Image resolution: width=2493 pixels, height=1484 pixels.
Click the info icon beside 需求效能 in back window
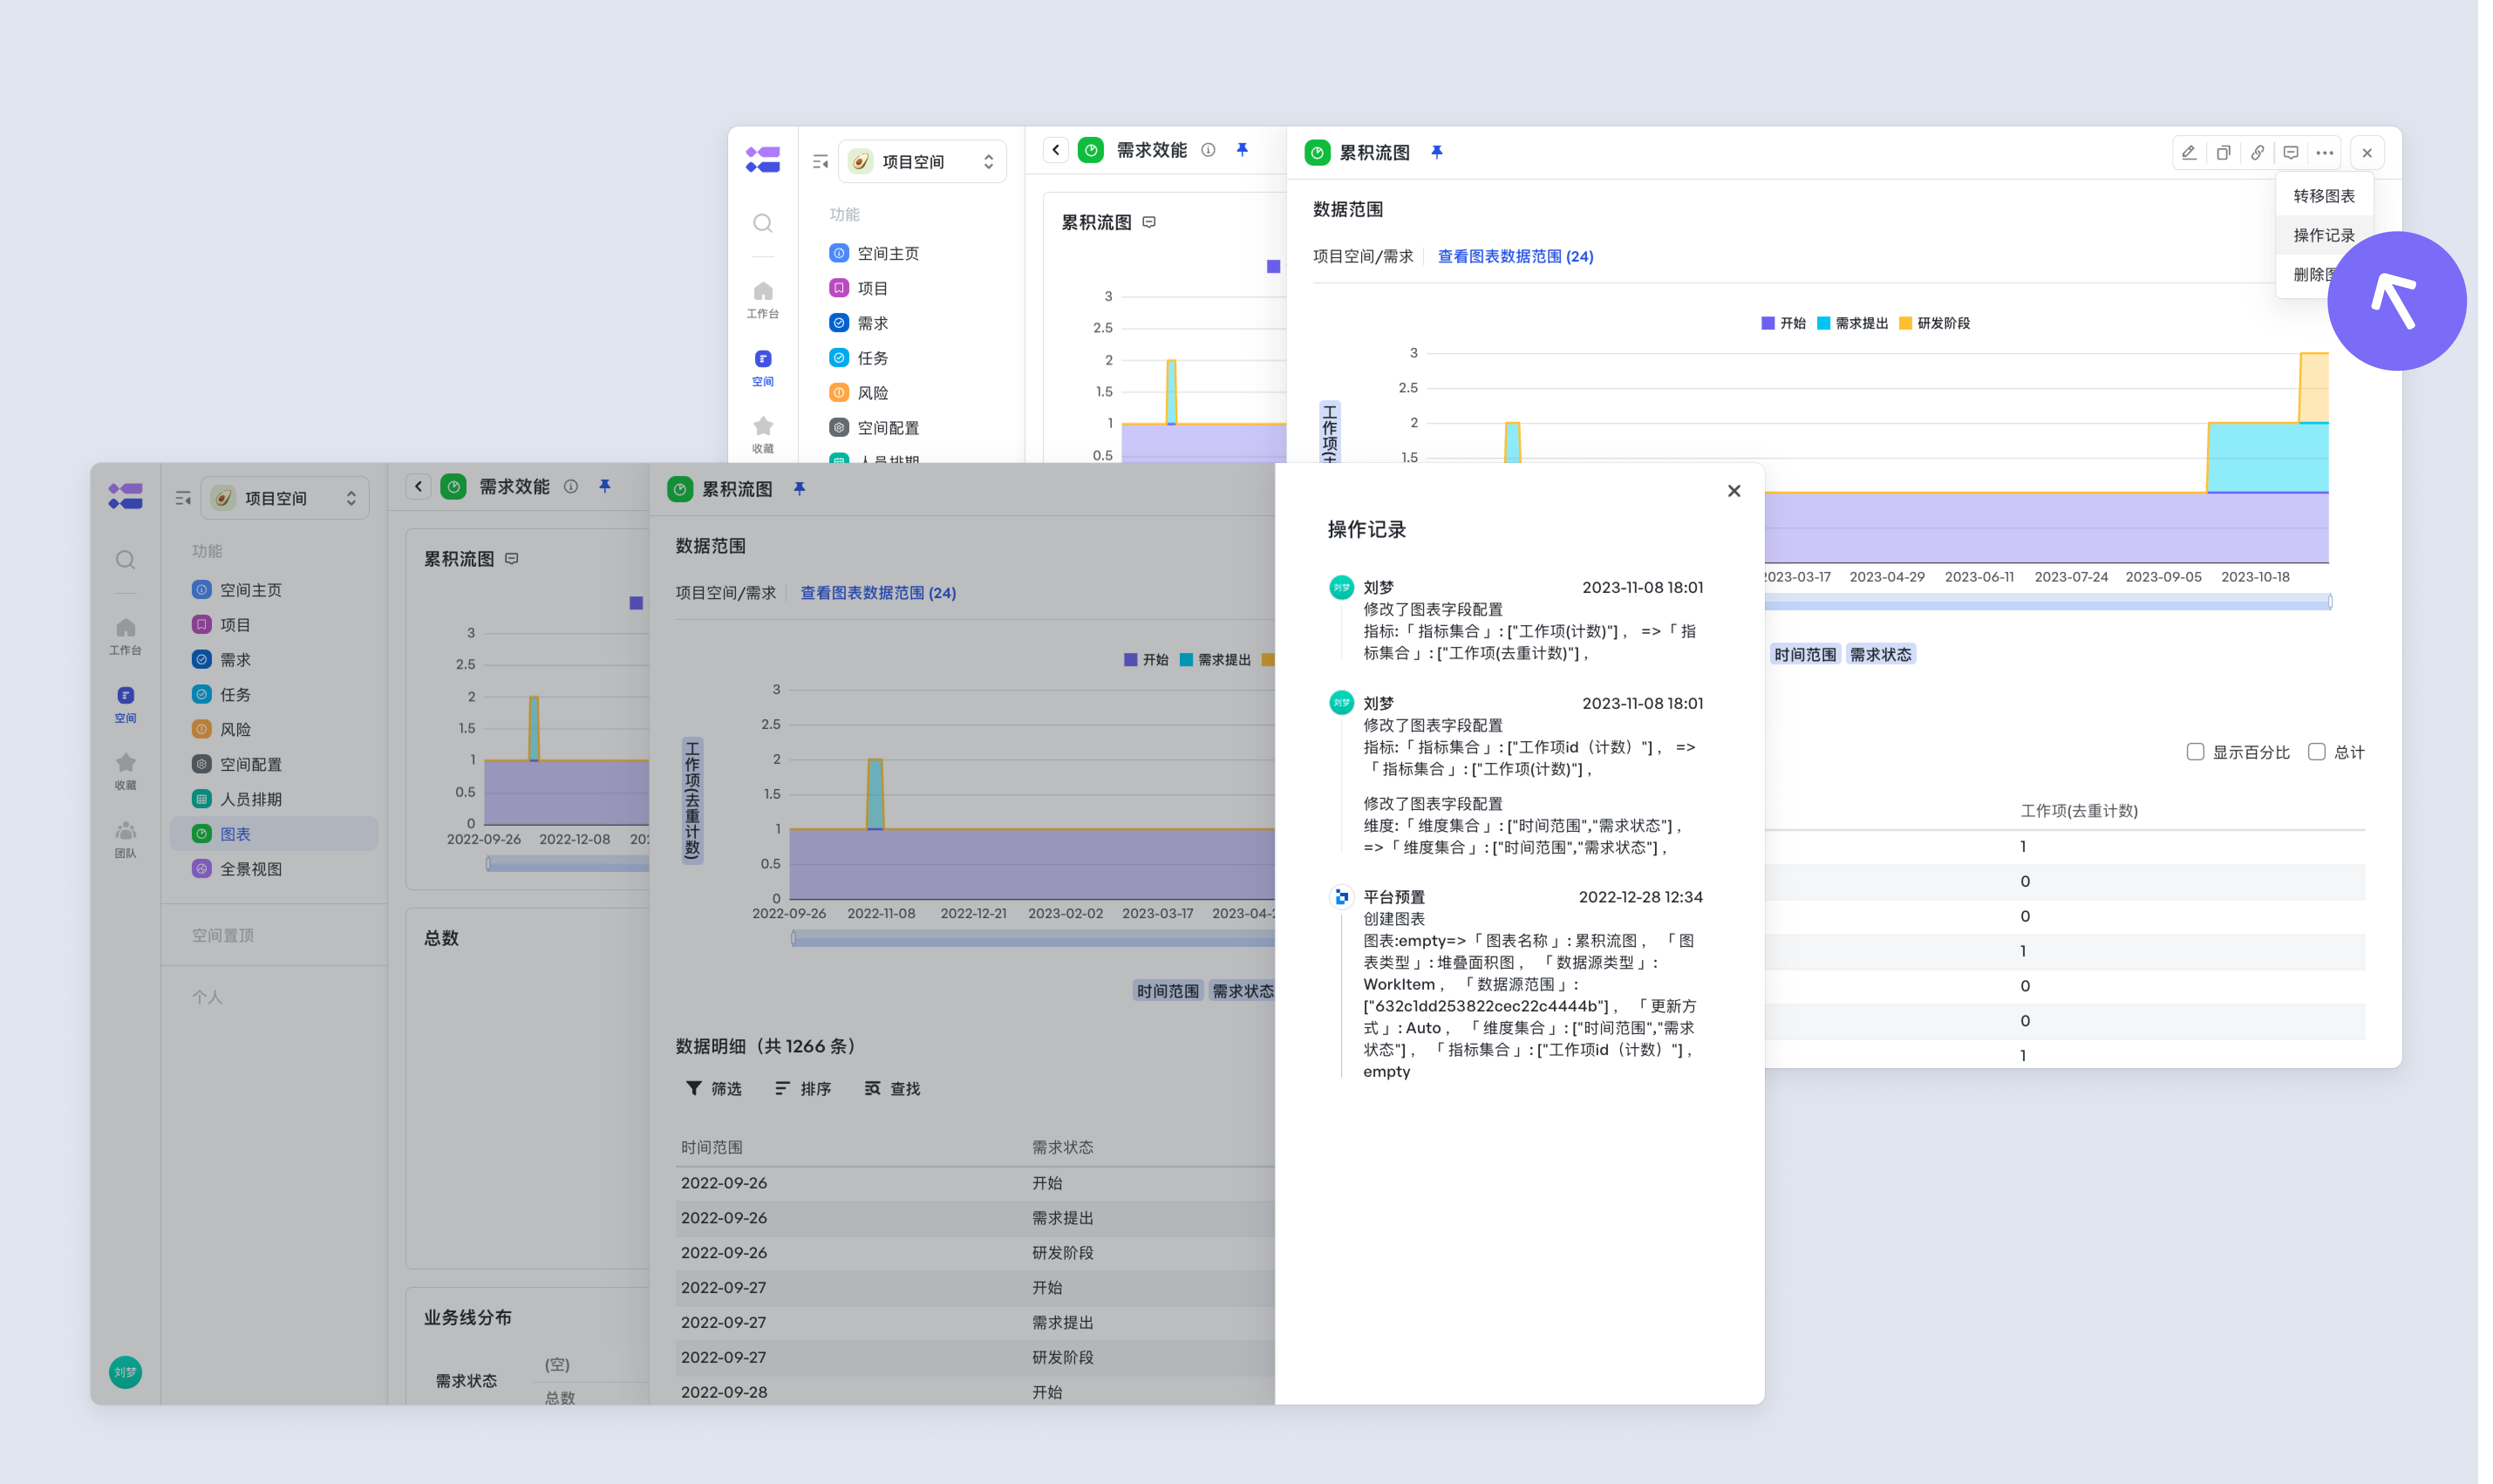(x=1208, y=150)
